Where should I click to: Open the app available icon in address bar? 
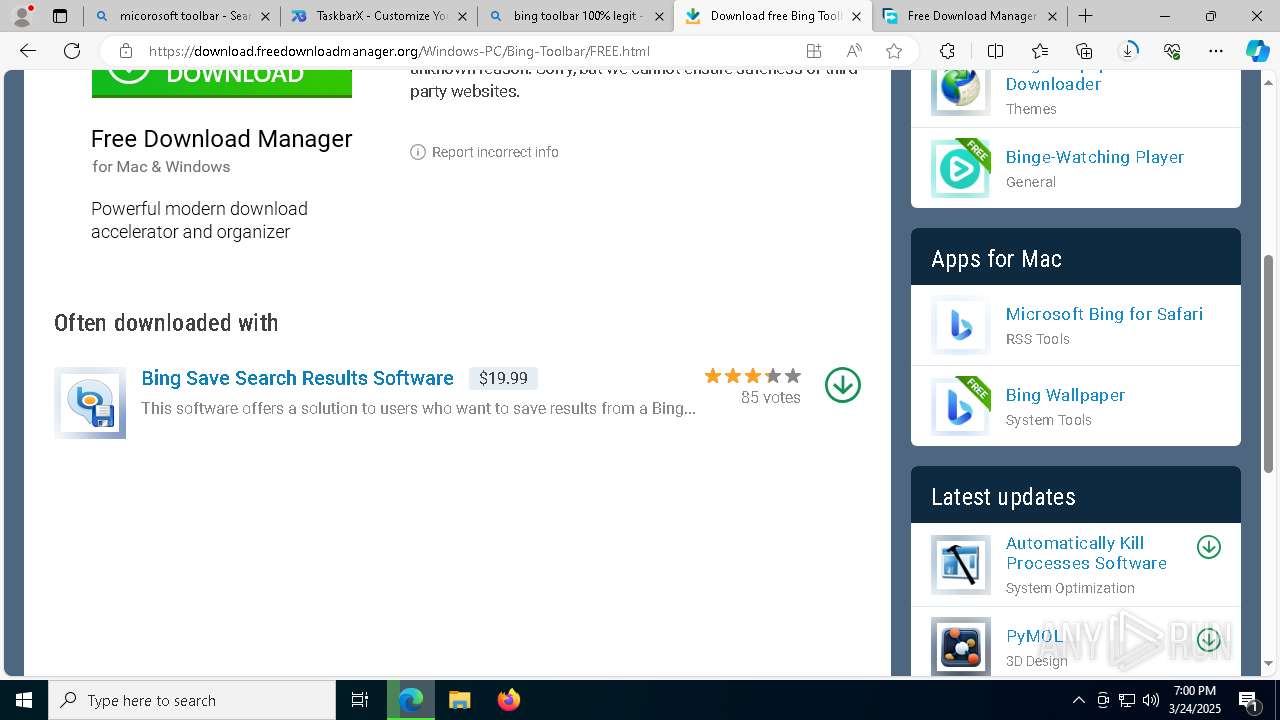814,51
